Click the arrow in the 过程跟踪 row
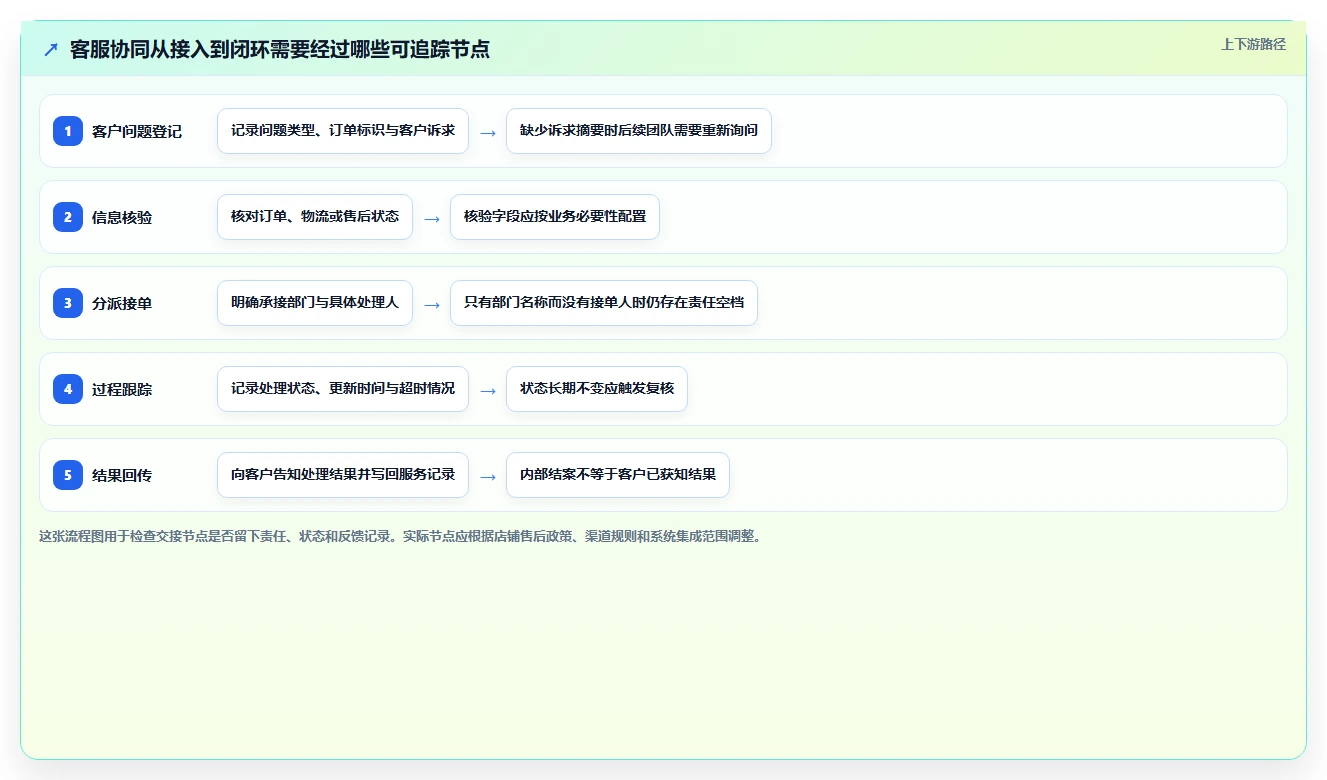The height and width of the screenshot is (780, 1327). 488,390
